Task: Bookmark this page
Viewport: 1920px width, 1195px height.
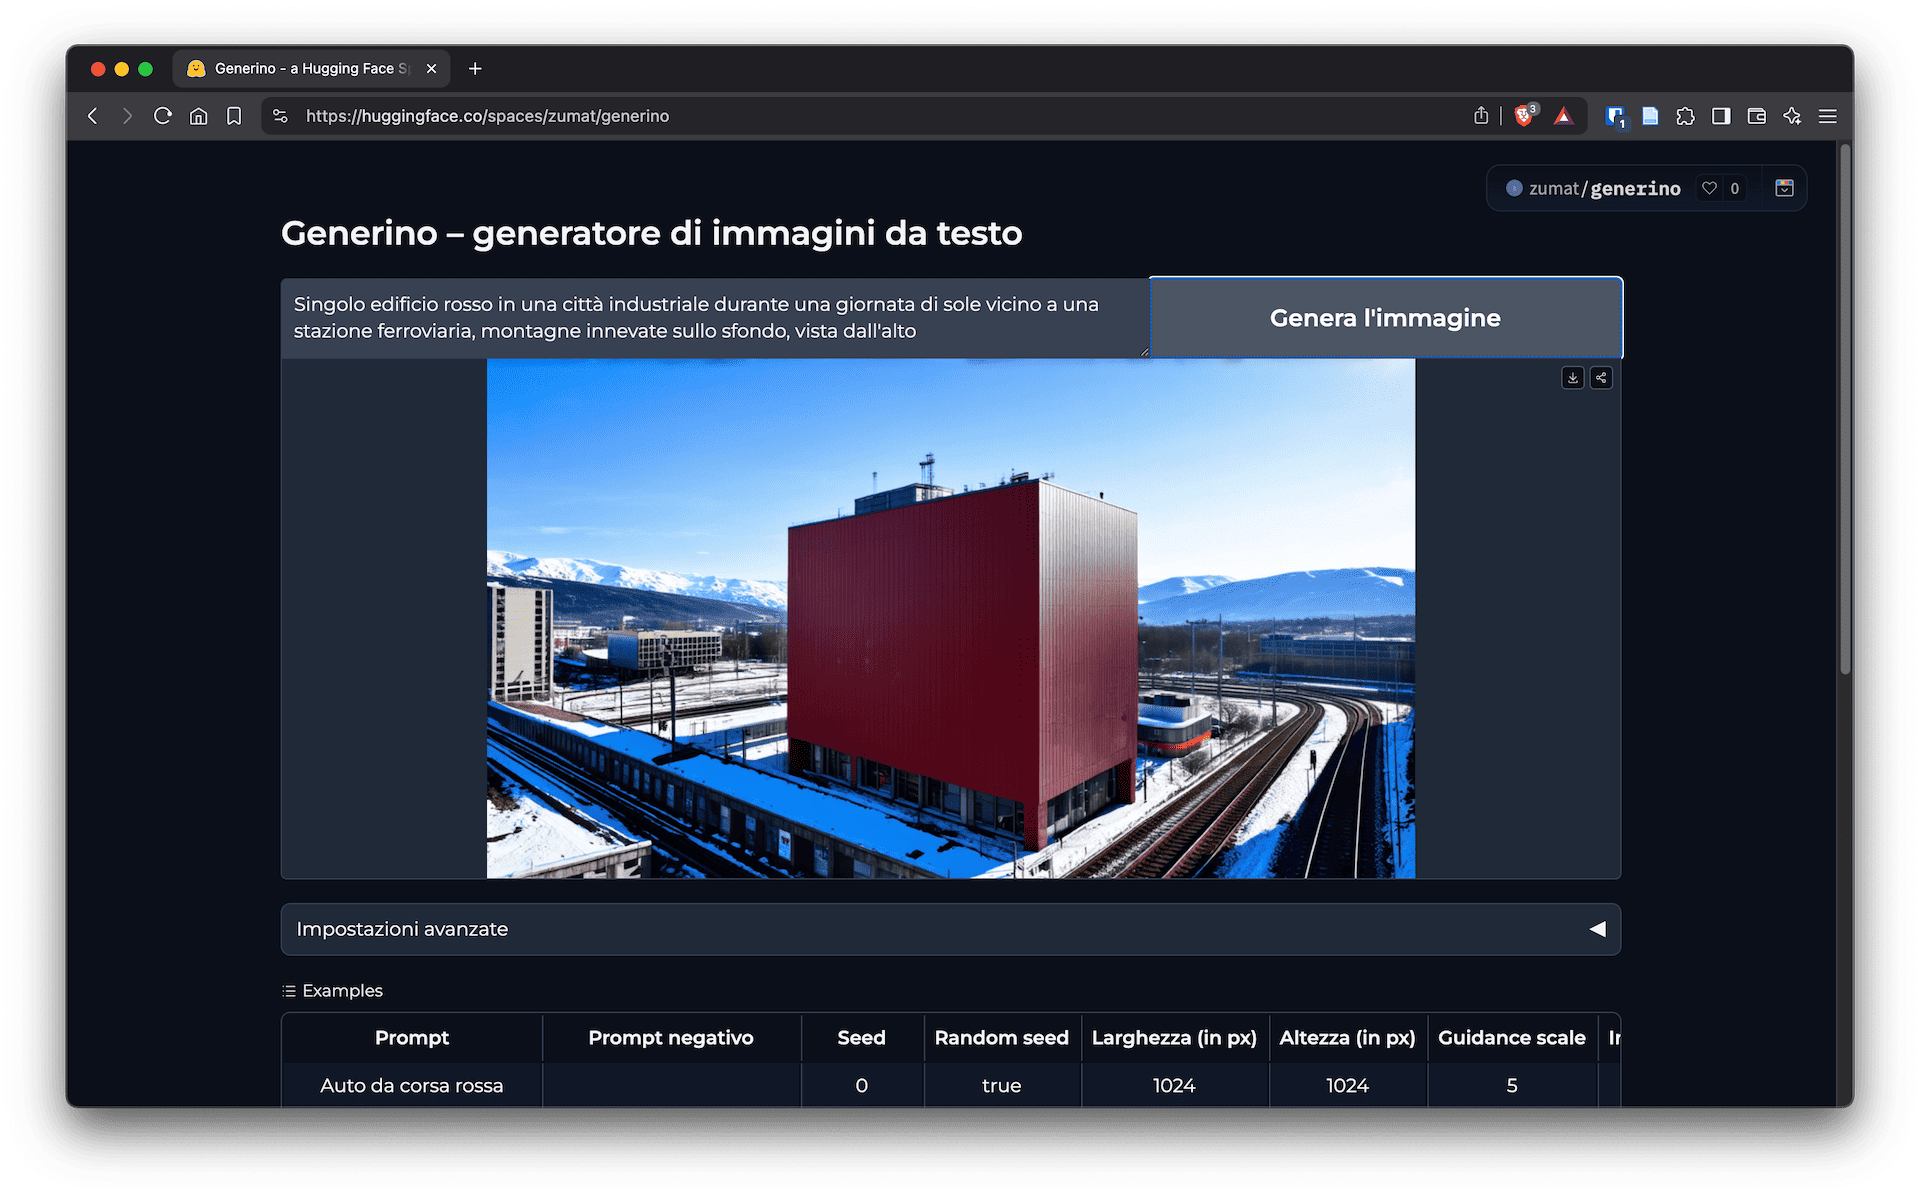Action: tap(234, 116)
